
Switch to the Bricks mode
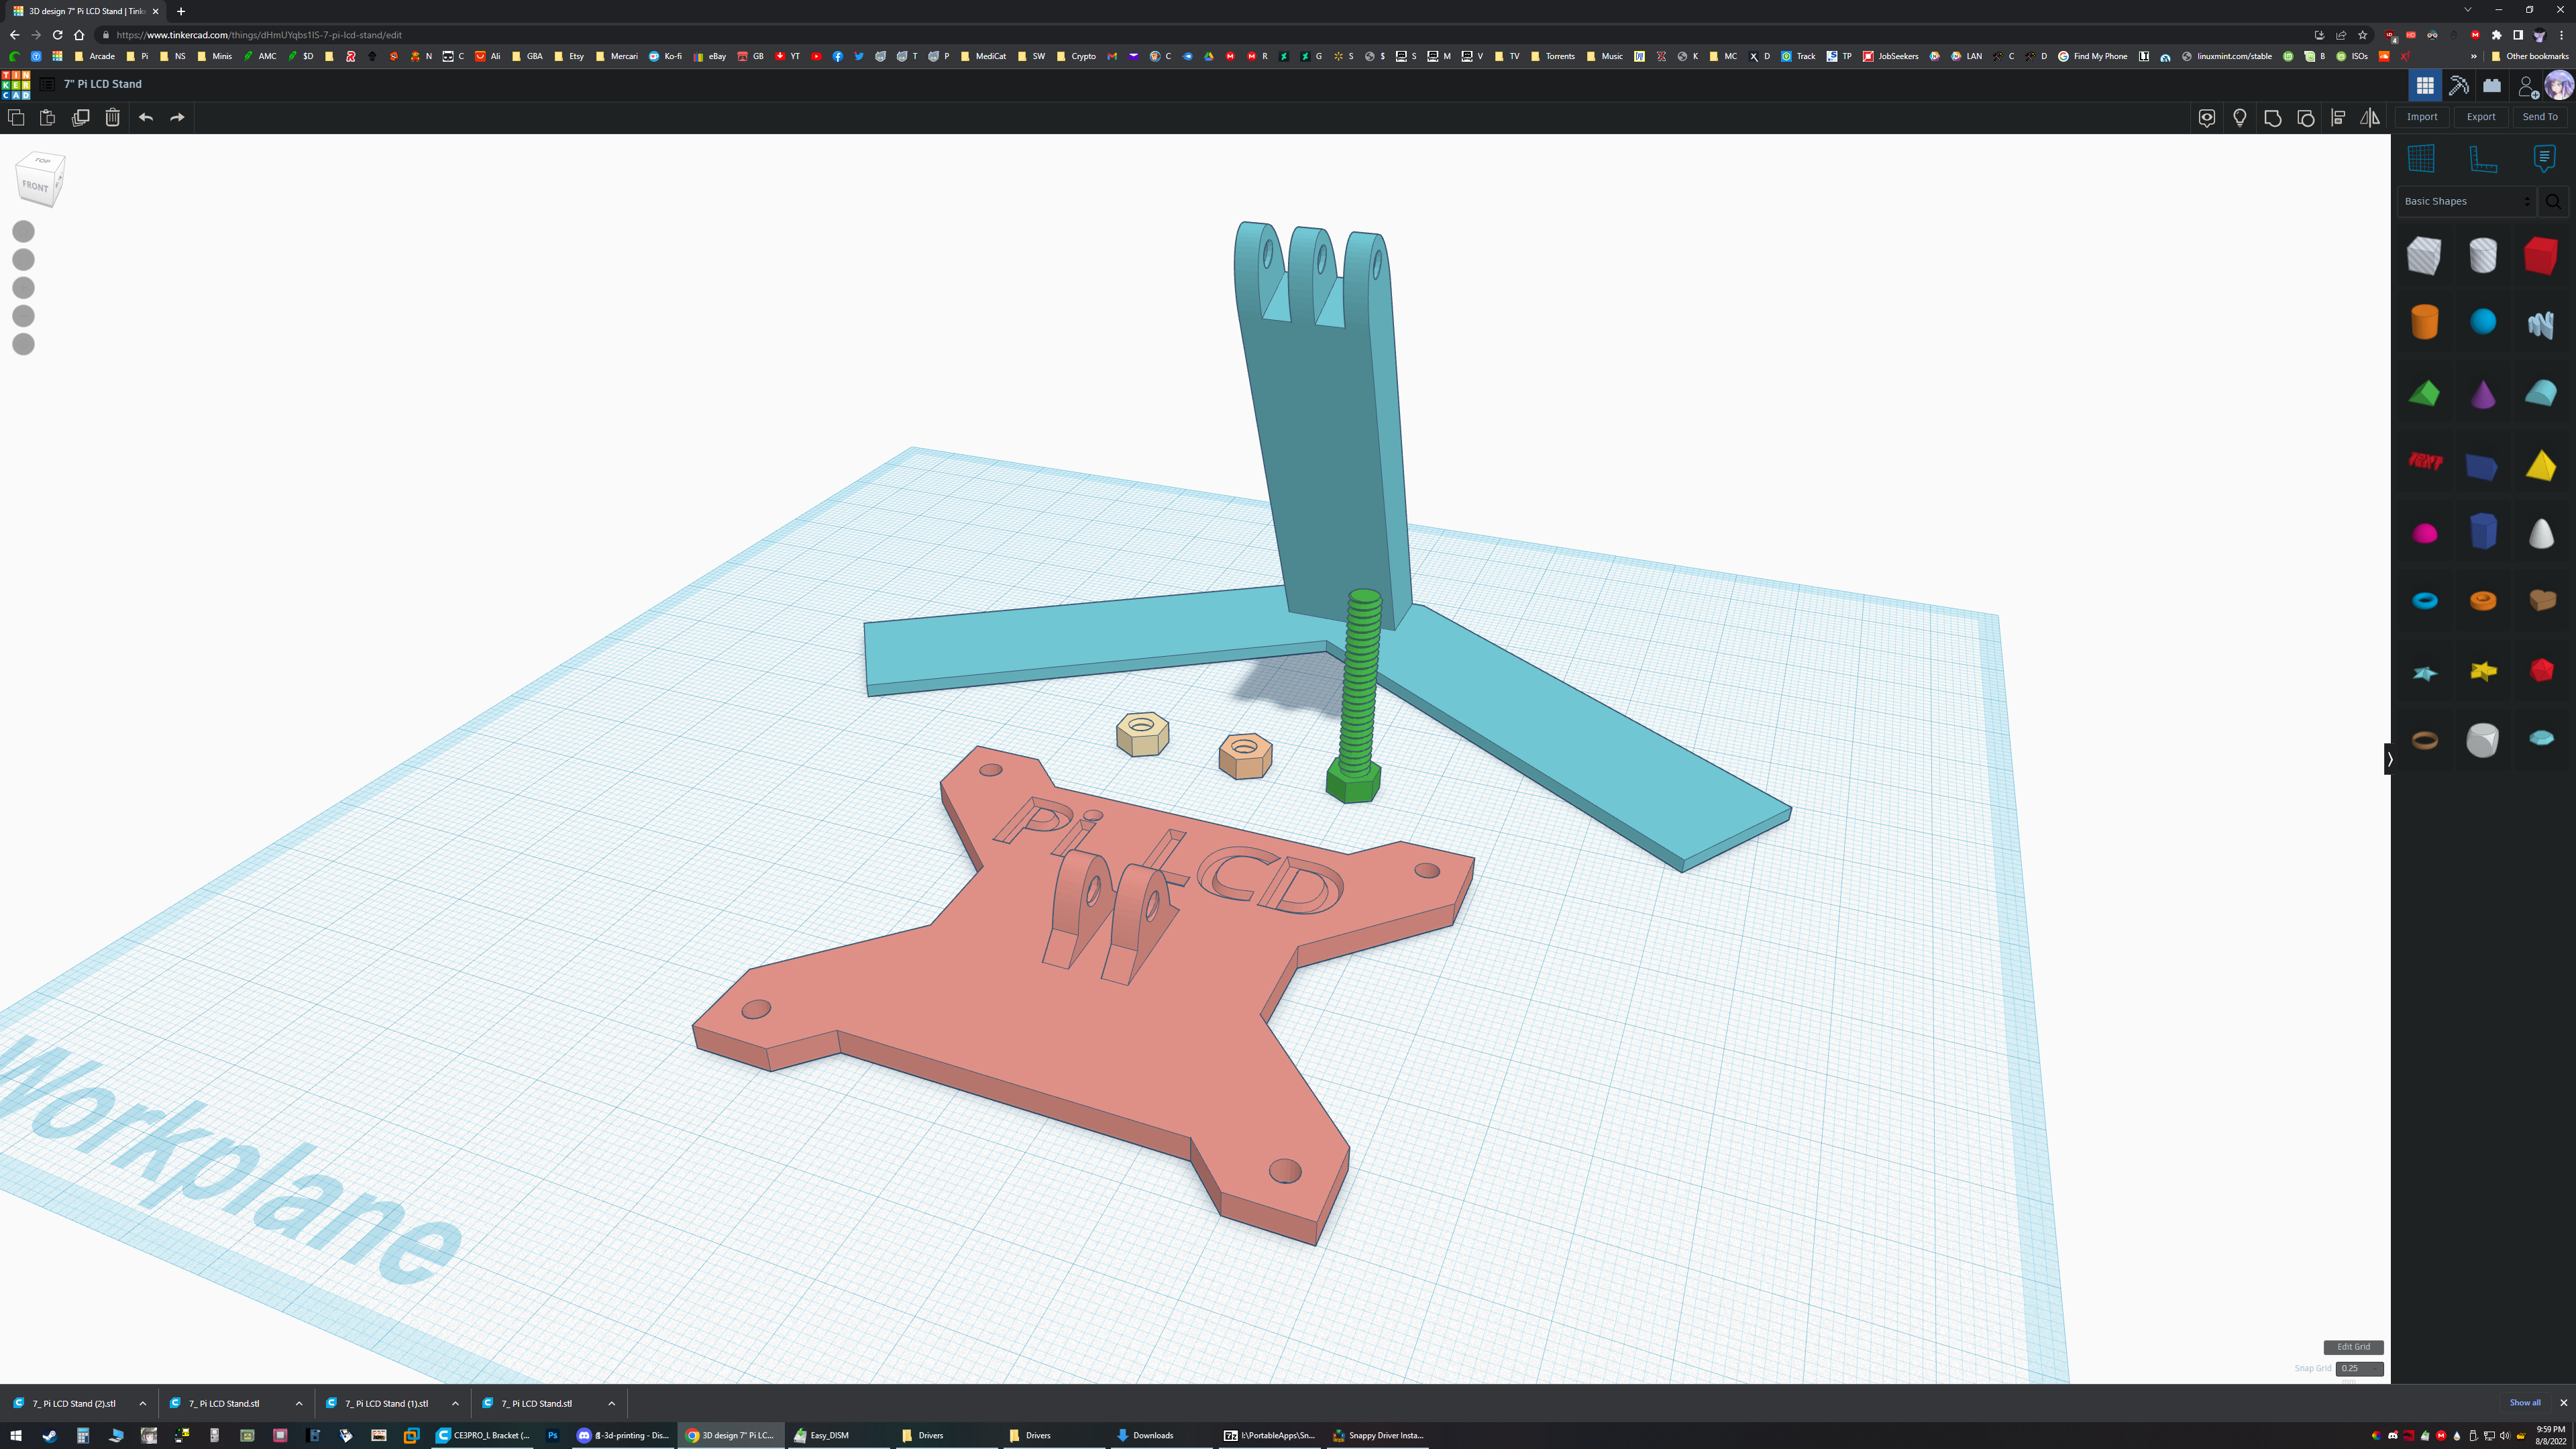pos(2492,86)
